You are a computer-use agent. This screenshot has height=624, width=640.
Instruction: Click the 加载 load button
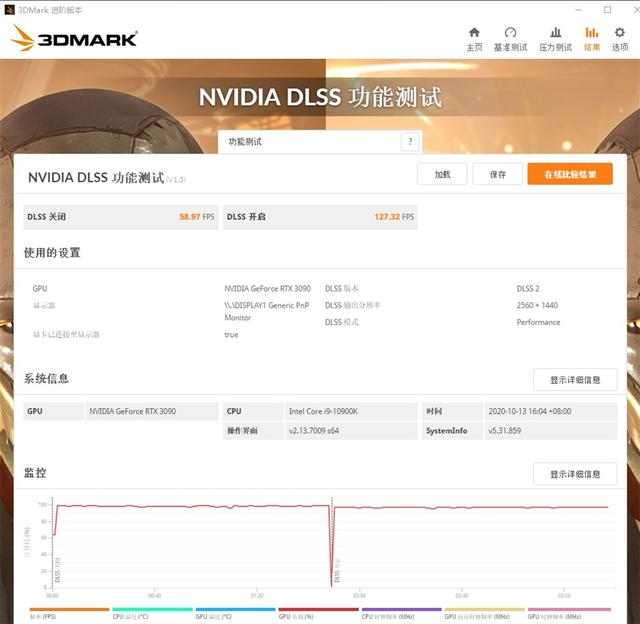coord(442,174)
